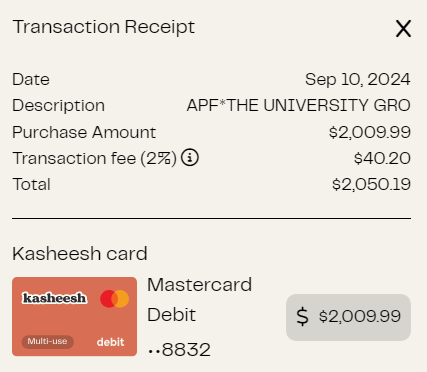This screenshot has width=427, height=372.
Task: Click the Mastercard logo on card
Action: click(x=115, y=299)
